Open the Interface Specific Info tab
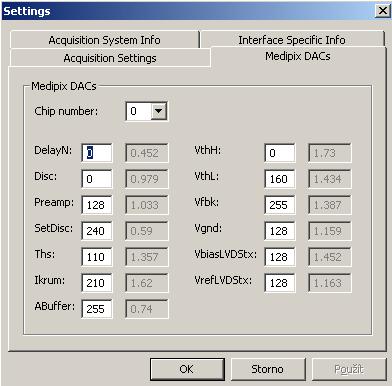The height and width of the screenshot is (386, 392). 292,40
